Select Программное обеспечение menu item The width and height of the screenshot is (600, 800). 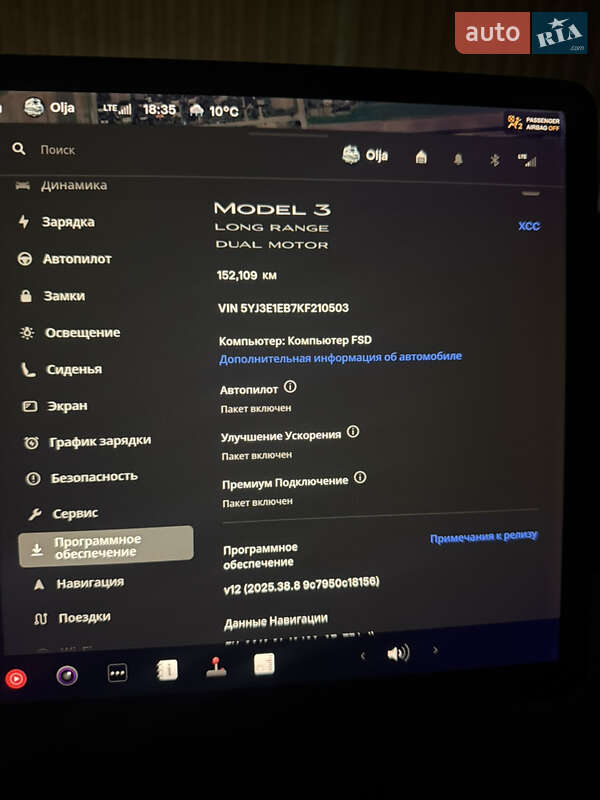[x=106, y=546]
